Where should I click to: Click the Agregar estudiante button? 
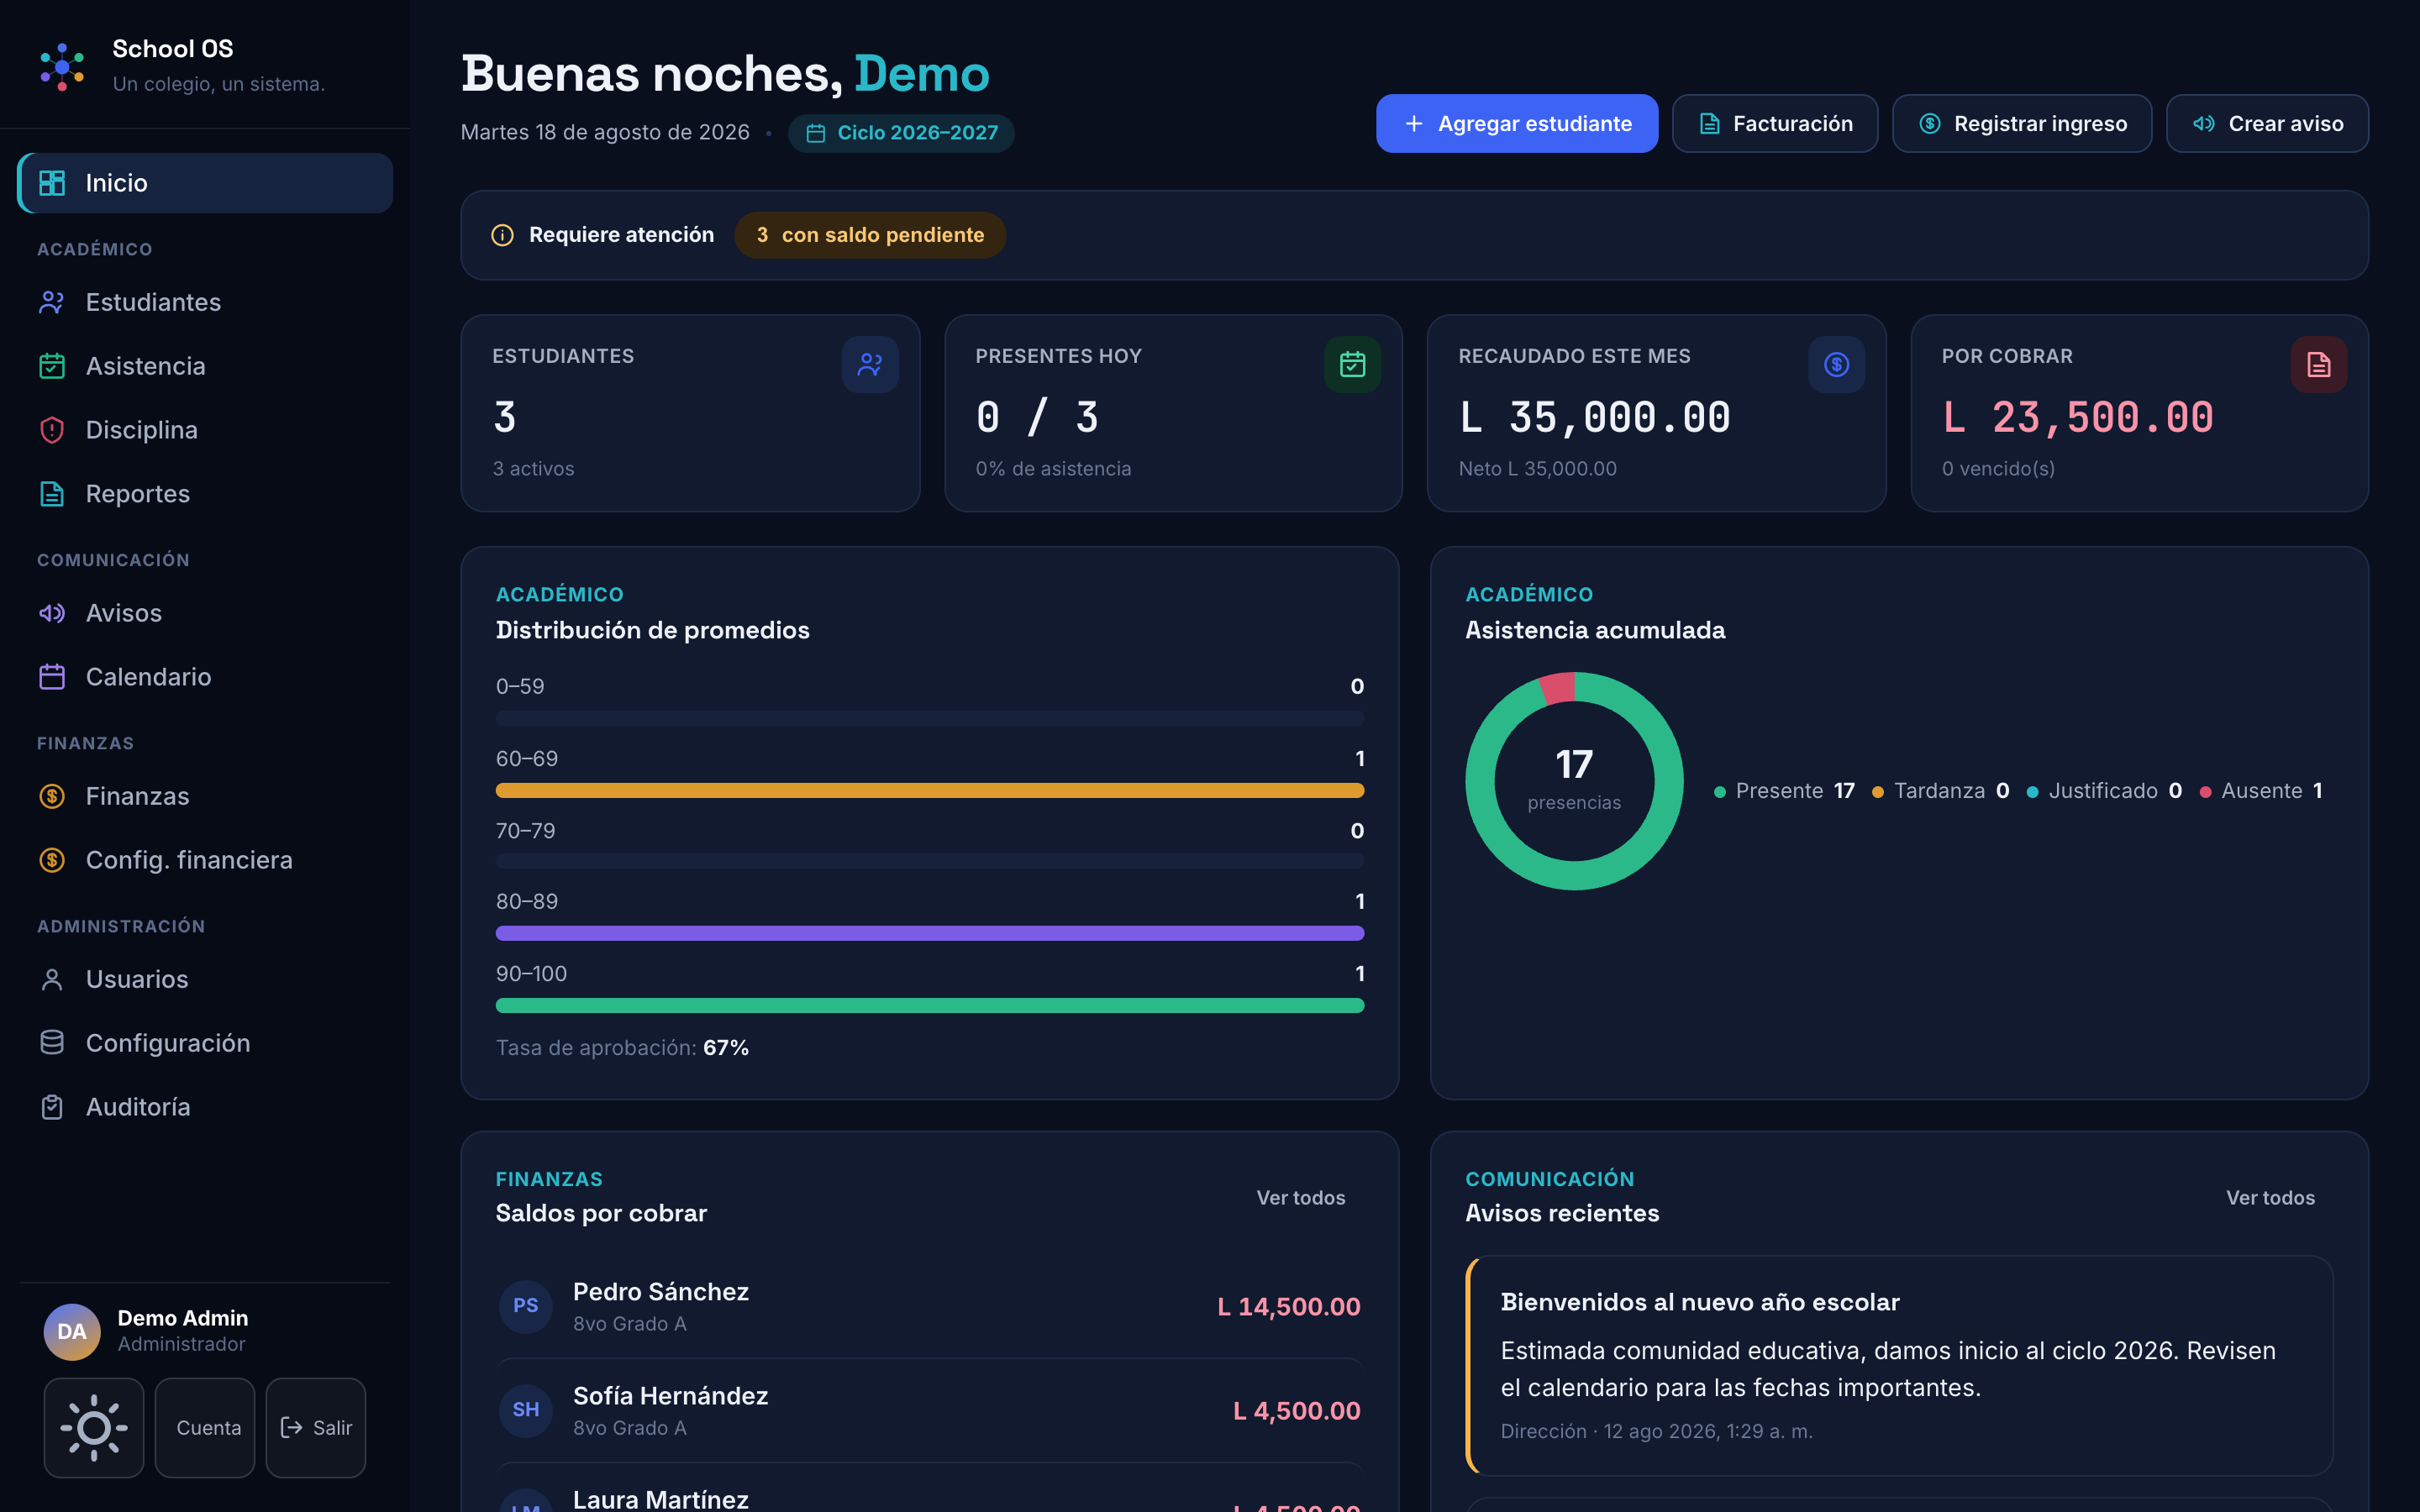tap(1517, 124)
